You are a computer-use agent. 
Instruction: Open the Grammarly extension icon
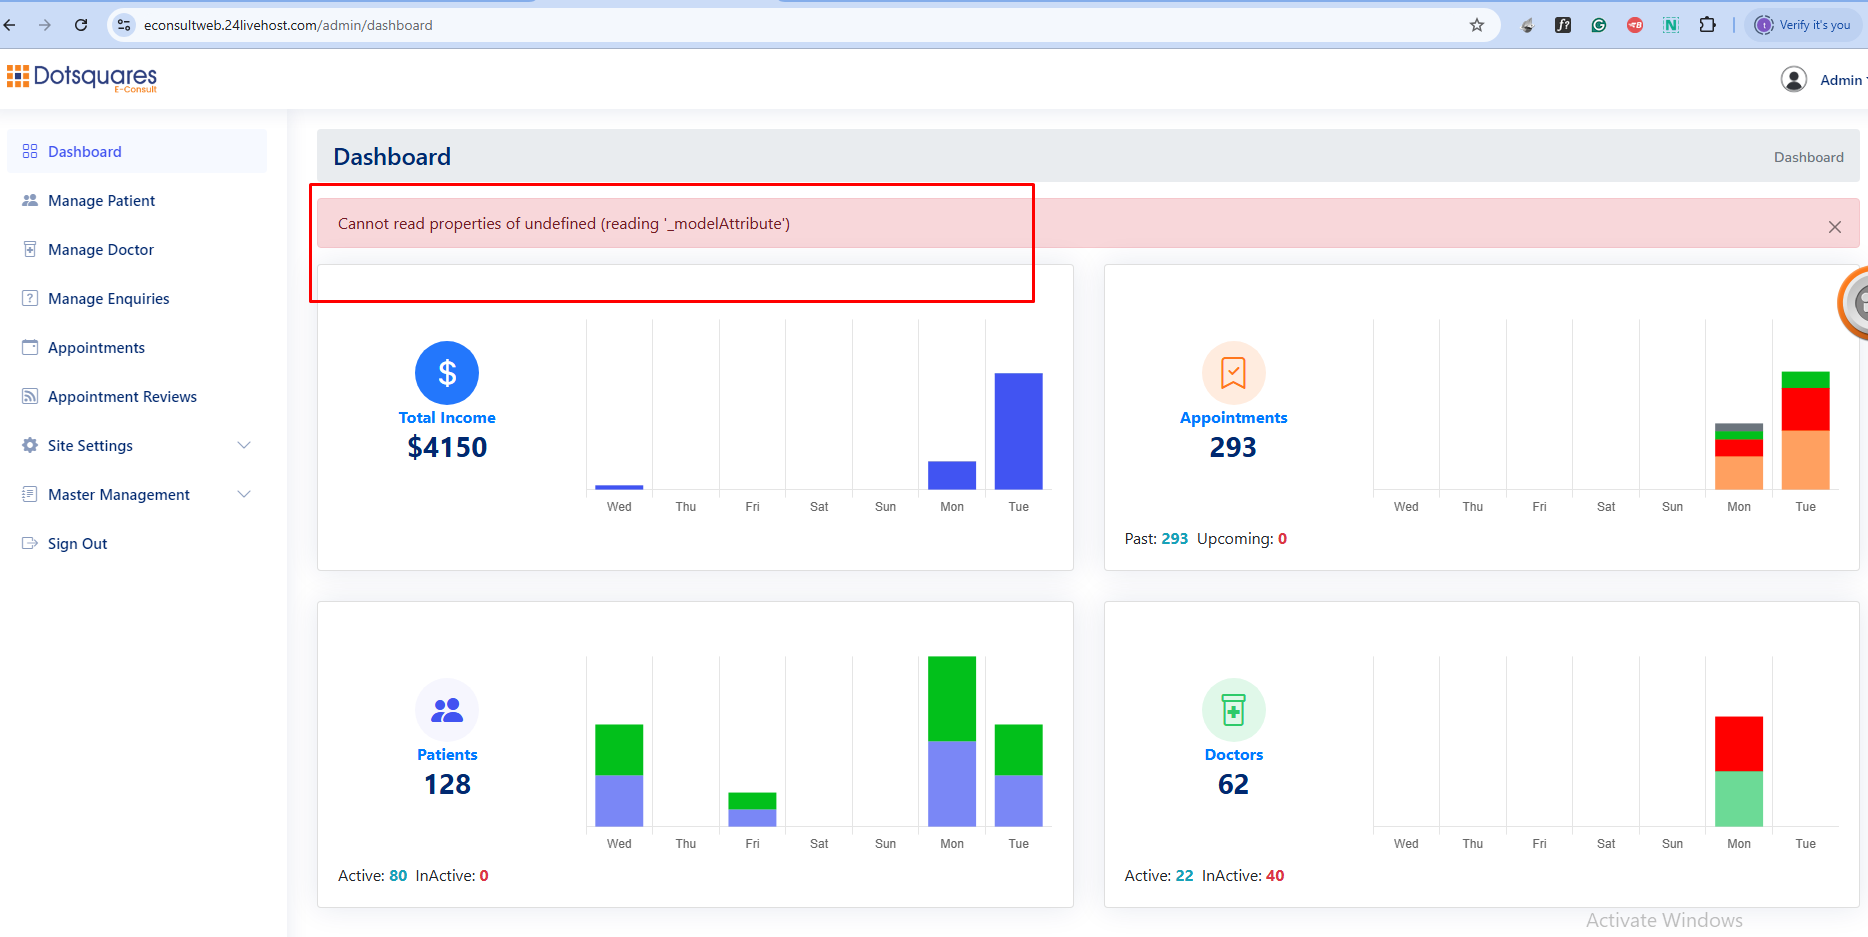pyautogui.click(x=1599, y=25)
